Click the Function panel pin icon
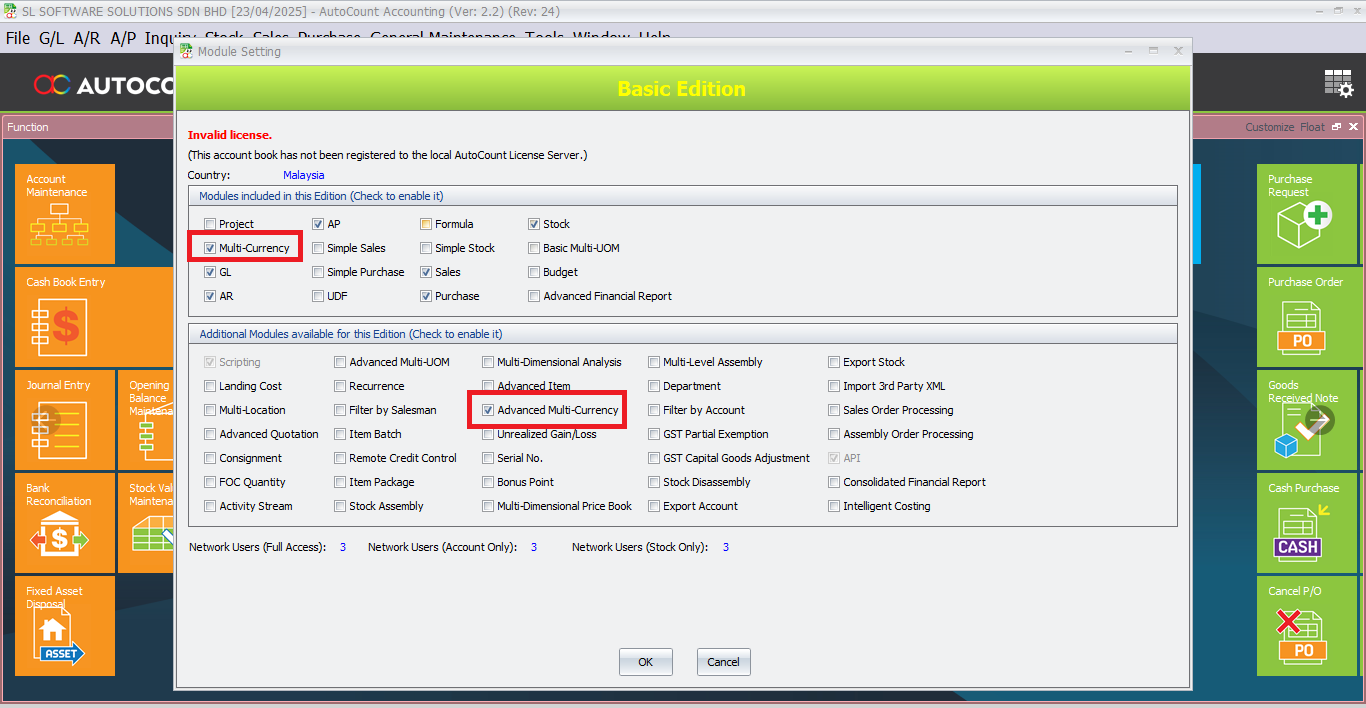1366x708 pixels. point(1336,127)
